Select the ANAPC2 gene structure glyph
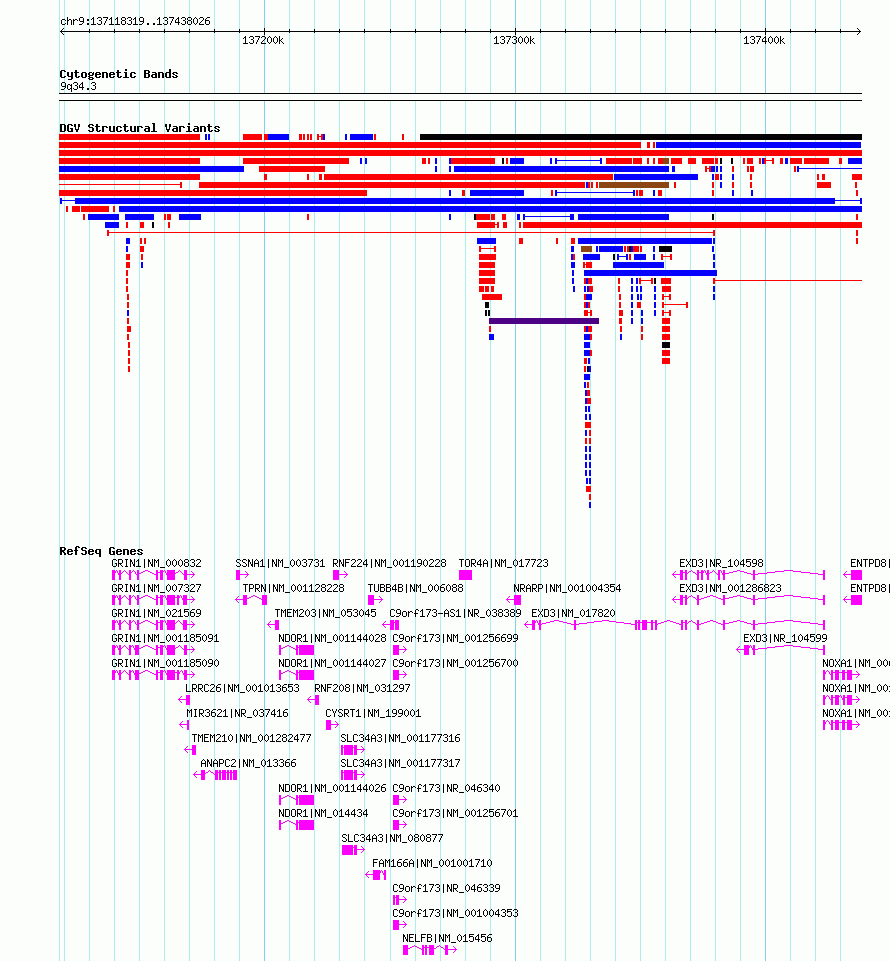Viewport: 890px width, 961px height. [x=215, y=775]
